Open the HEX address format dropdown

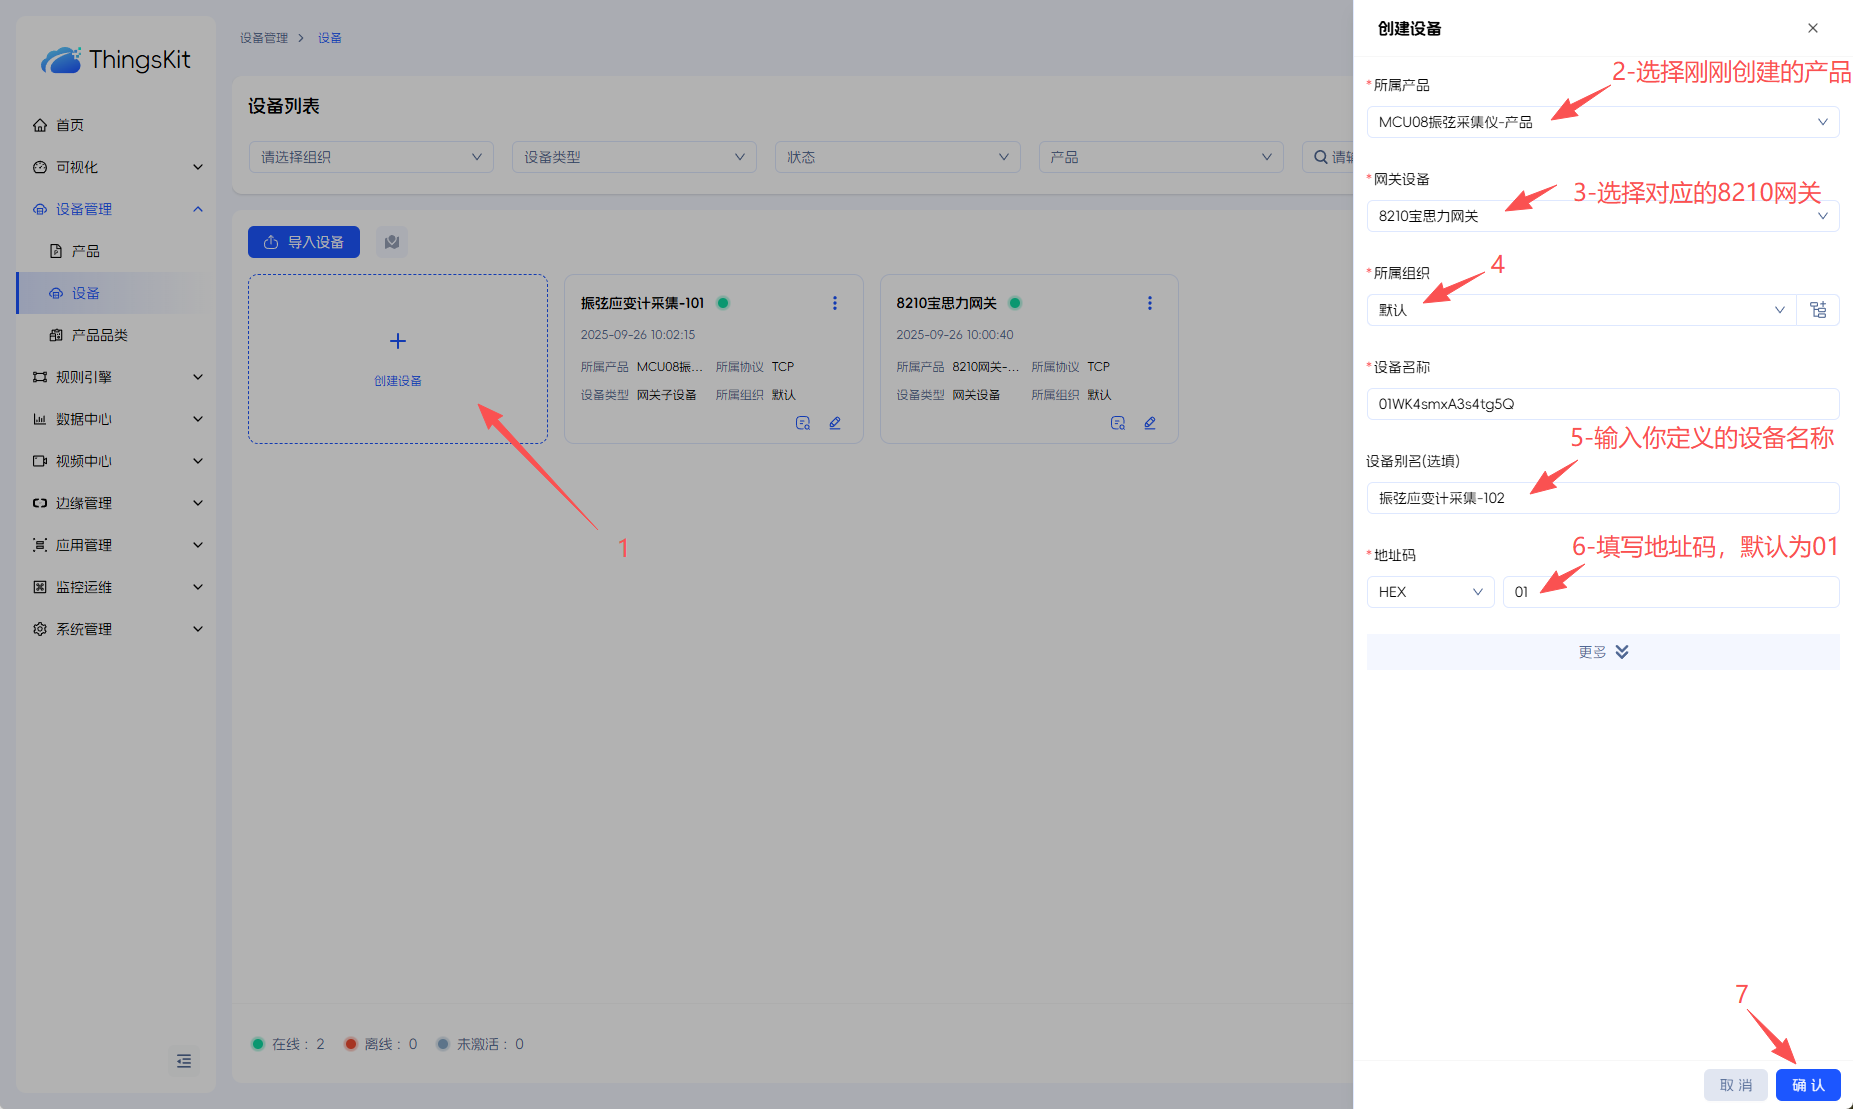[1430, 592]
